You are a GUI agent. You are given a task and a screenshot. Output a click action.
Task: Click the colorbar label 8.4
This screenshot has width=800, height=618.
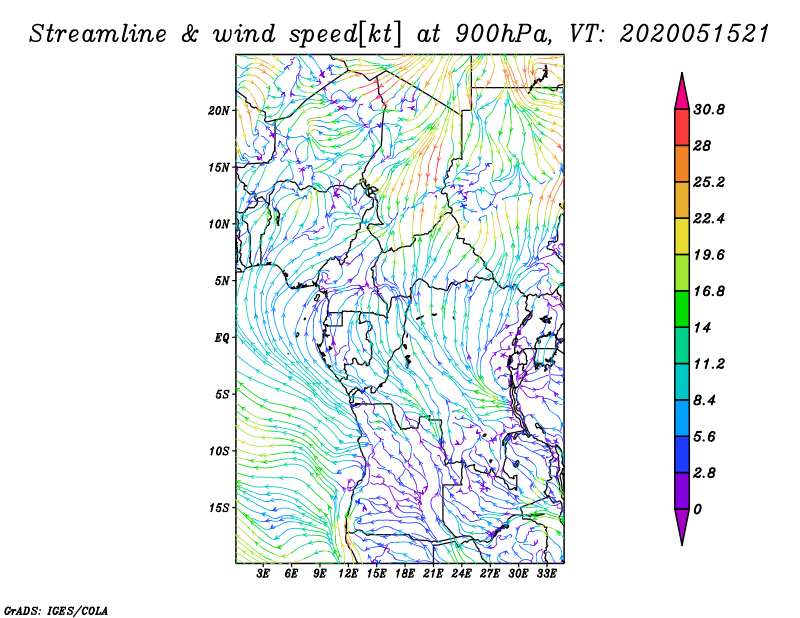click(705, 400)
